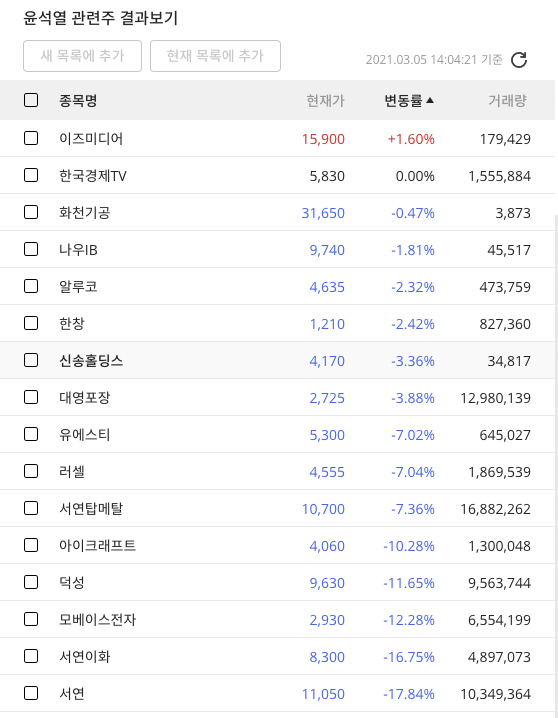Open stock 덕성
Screen dimensions: 558x718
coord(71,583)
